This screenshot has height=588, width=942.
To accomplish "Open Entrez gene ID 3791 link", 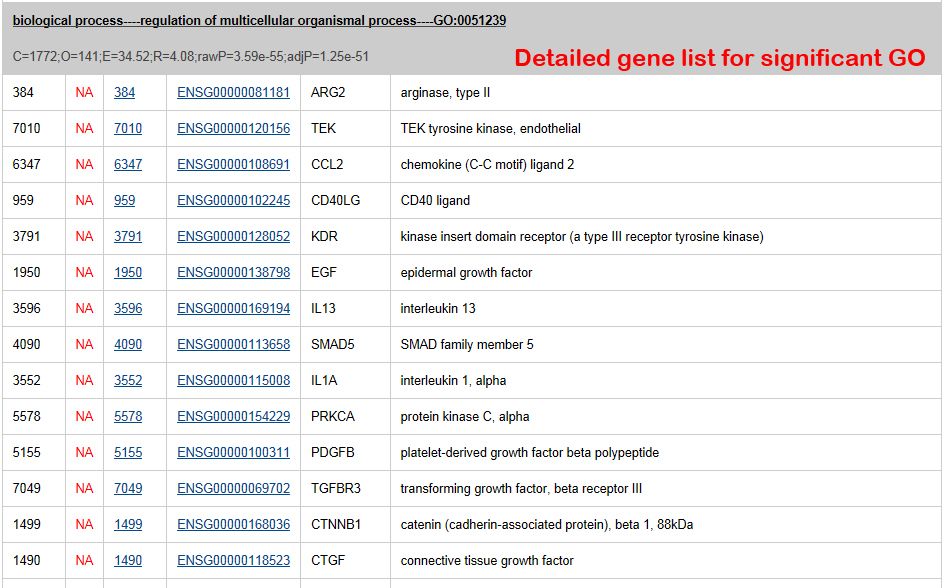I will [128, 237].
